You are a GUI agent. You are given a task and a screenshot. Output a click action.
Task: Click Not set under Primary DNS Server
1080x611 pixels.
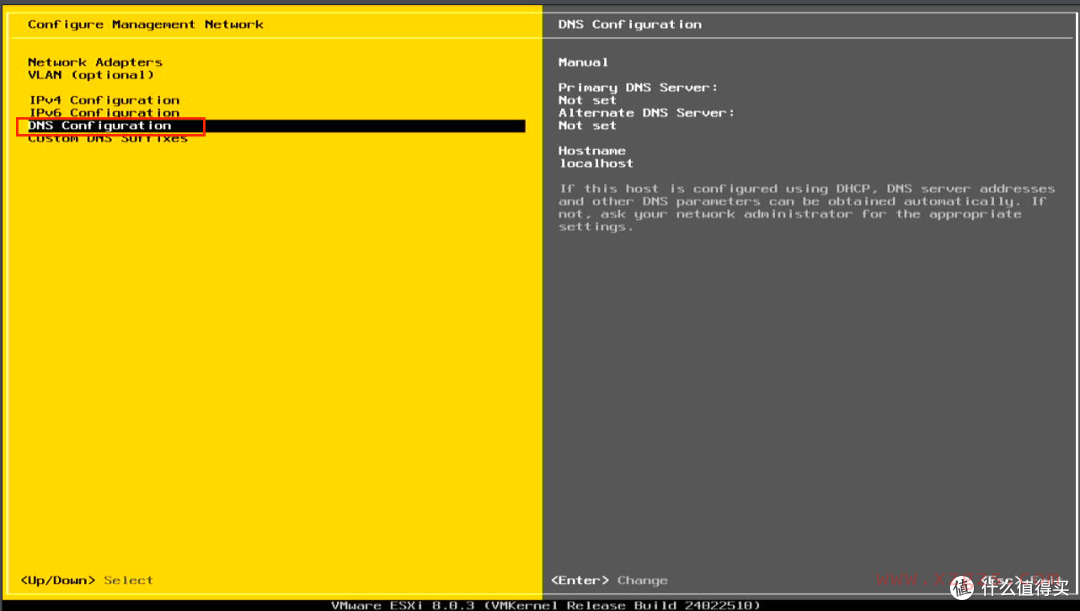(587, 100)
